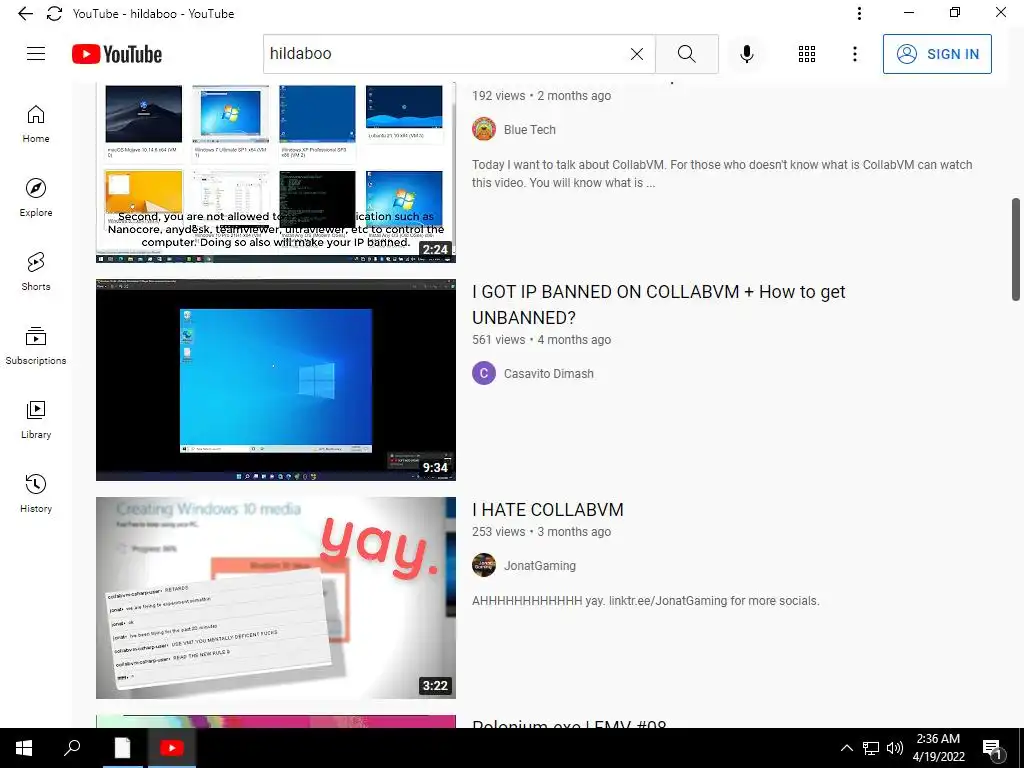This screenshot has height=768, width=1024.
Task: Click the blank document taskbar icon
Action: click(122, 748)
